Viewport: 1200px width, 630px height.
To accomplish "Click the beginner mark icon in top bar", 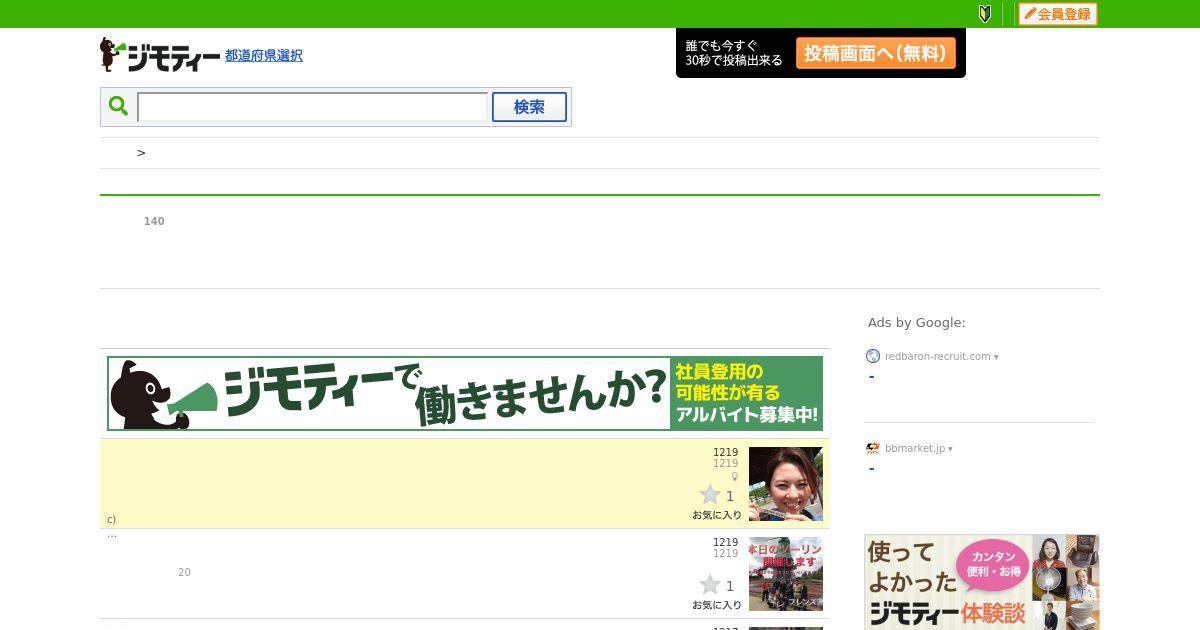I will (985, 14).
